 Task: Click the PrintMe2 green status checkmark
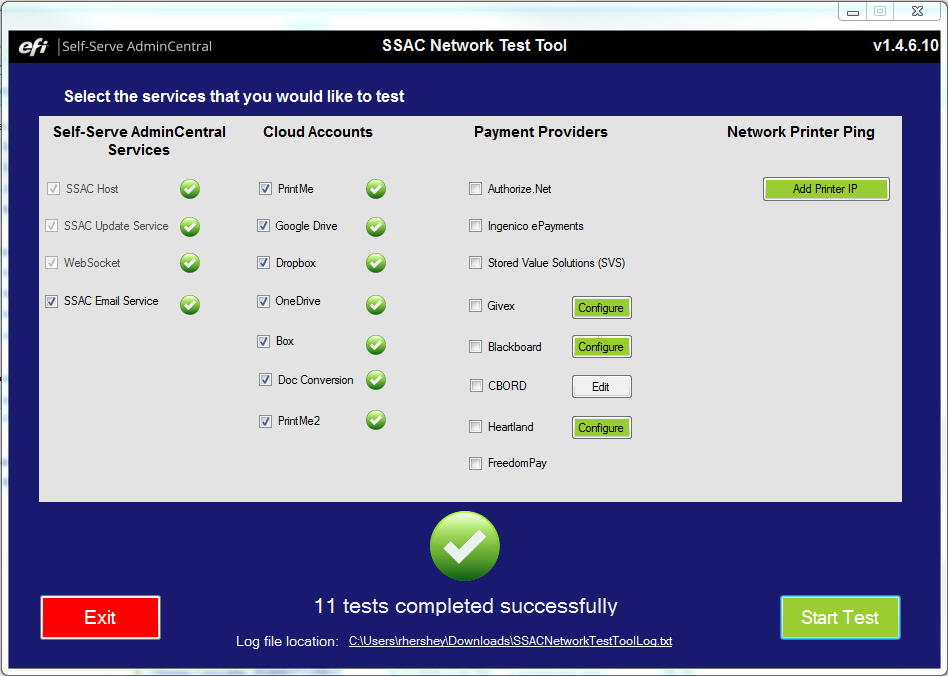click(x=376, y=420)
